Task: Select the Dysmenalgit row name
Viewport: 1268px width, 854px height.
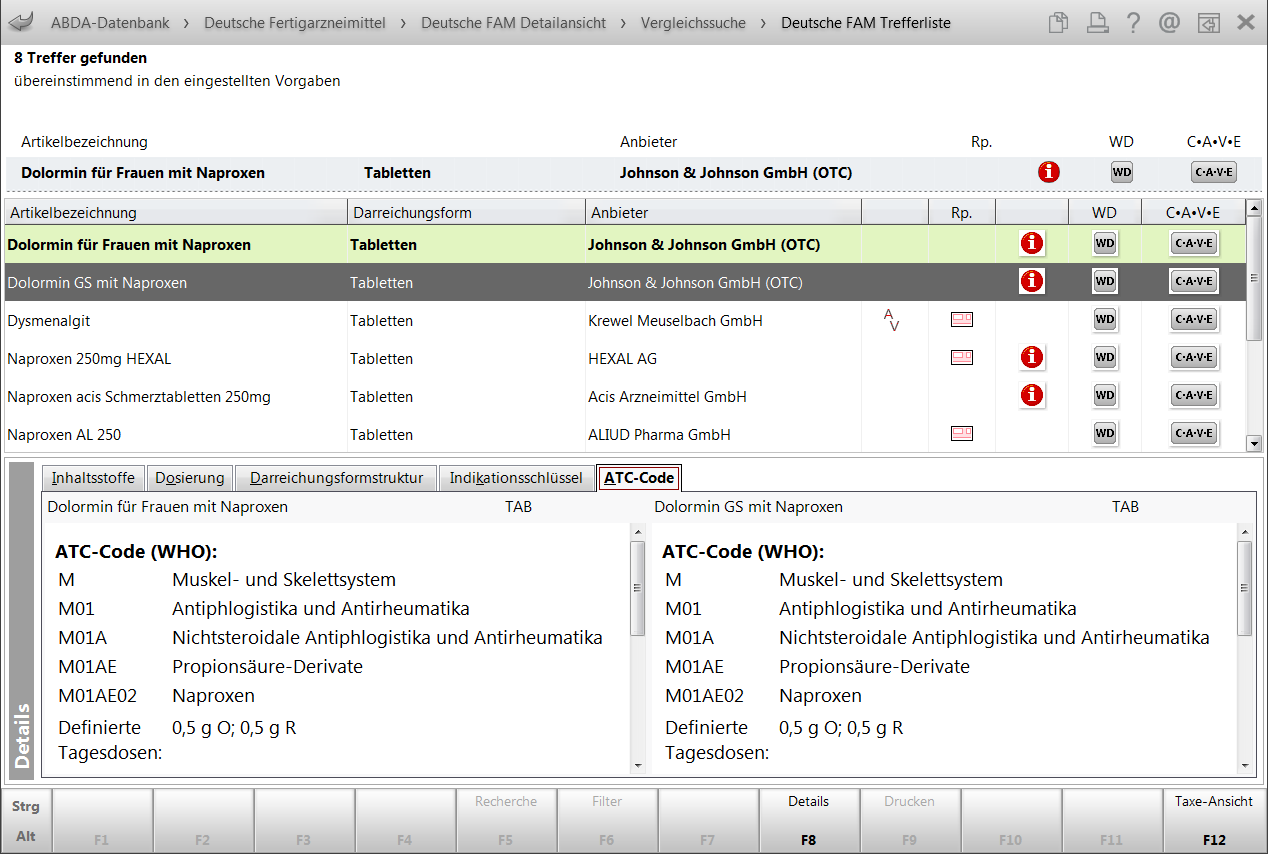Action: (x=48, y=320)
